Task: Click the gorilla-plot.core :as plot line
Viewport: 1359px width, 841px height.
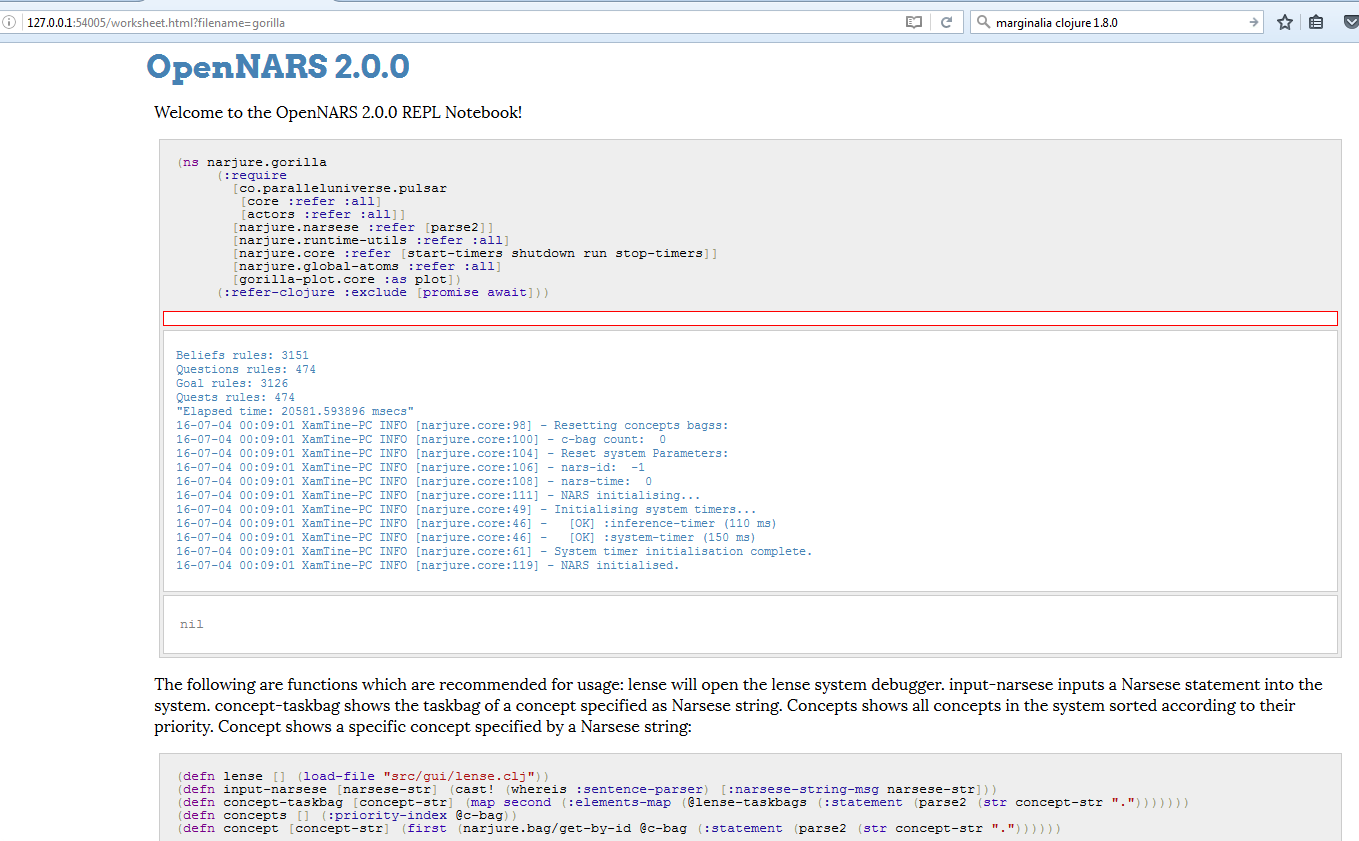Action: tap(346, 279)
